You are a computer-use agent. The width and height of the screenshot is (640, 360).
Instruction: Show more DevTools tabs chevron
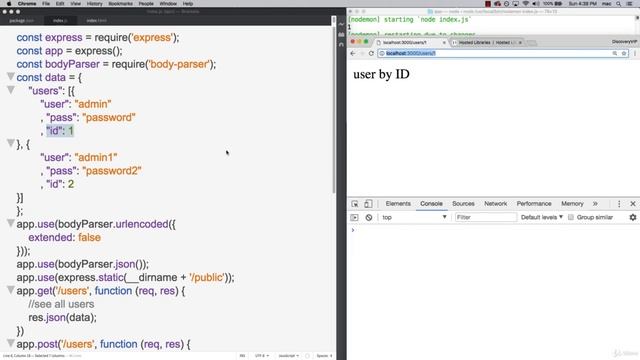coord(595,204)
